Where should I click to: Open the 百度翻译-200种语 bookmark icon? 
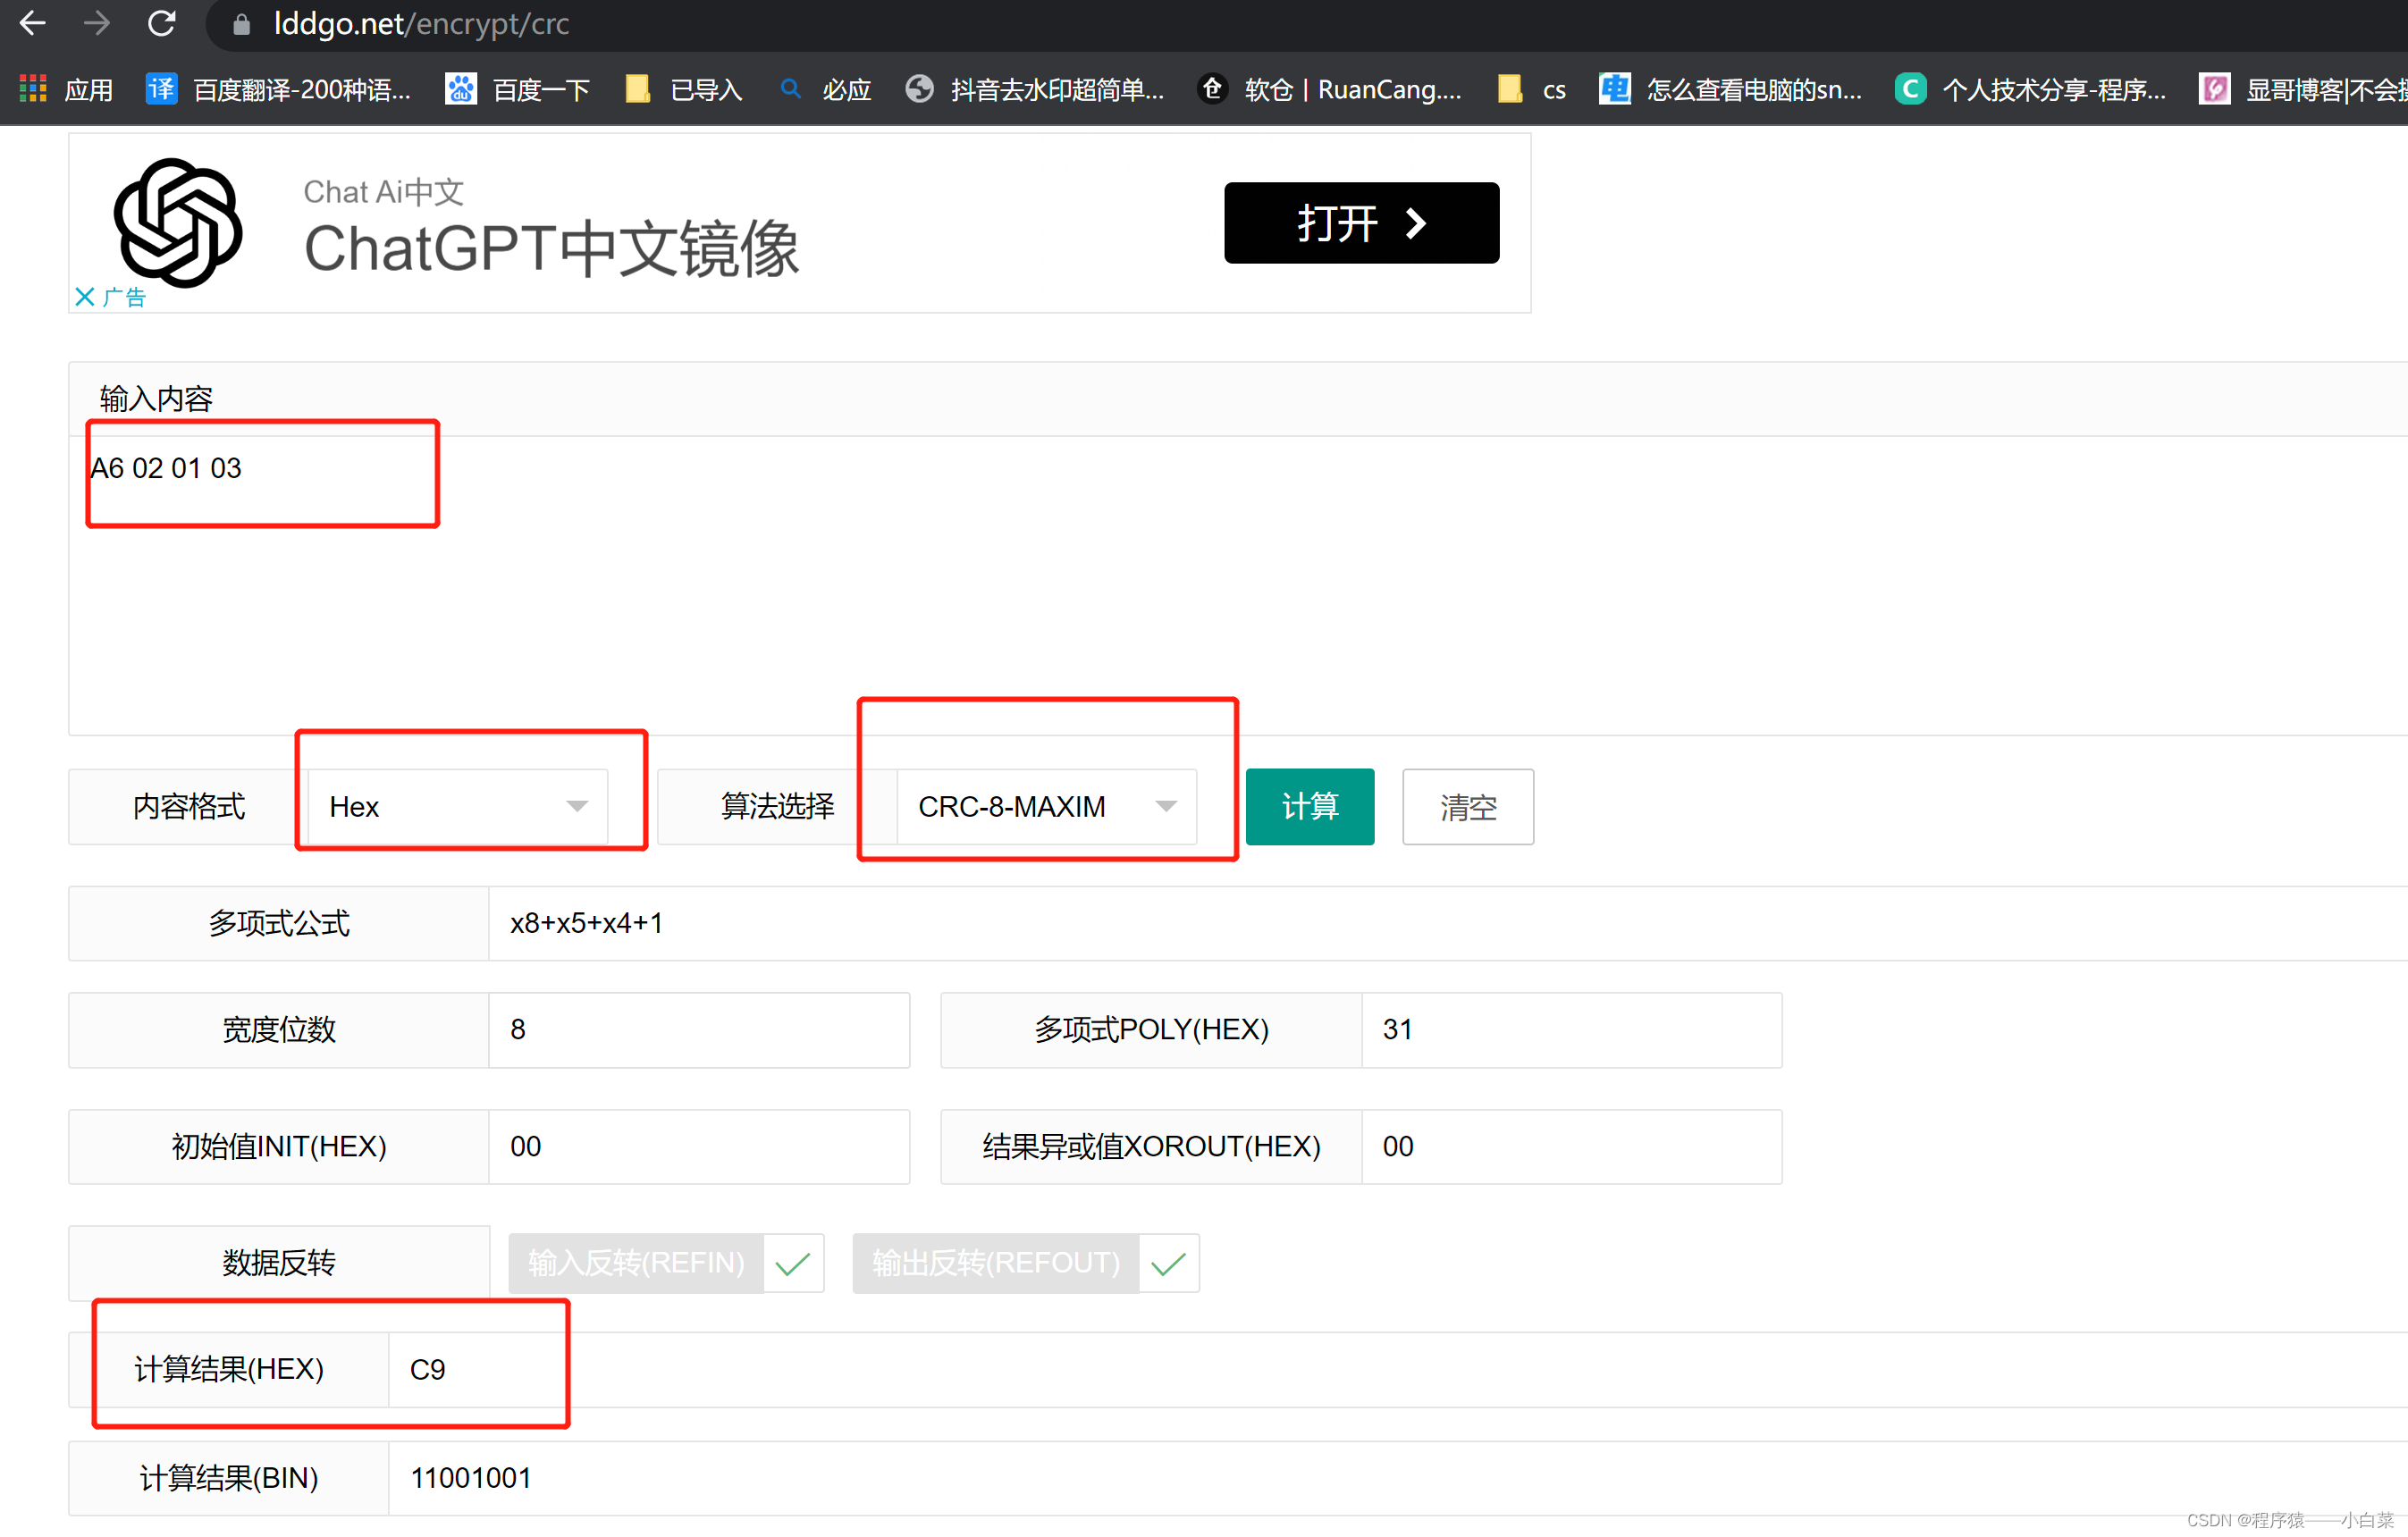(161, 88)
